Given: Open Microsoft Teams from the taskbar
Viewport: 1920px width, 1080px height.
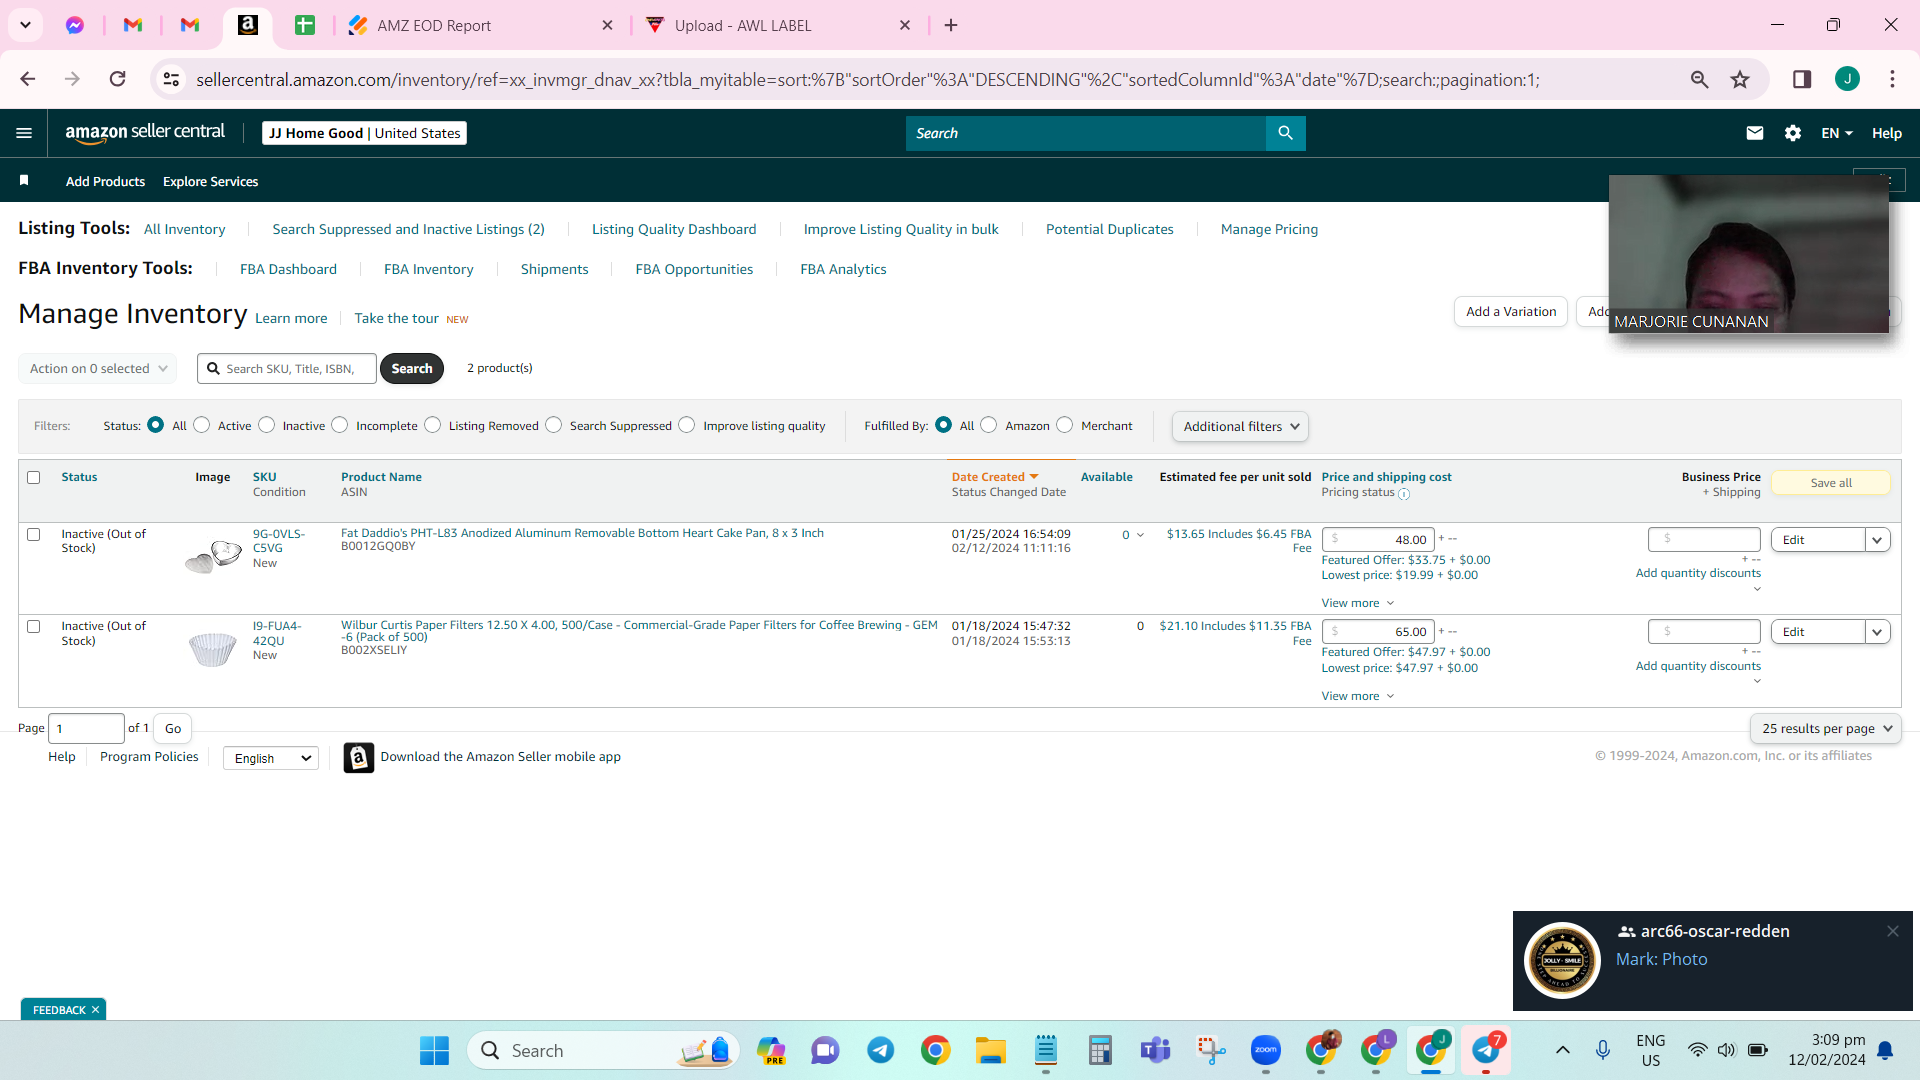Looking at the screenshot, I should coord(1155,1050).
